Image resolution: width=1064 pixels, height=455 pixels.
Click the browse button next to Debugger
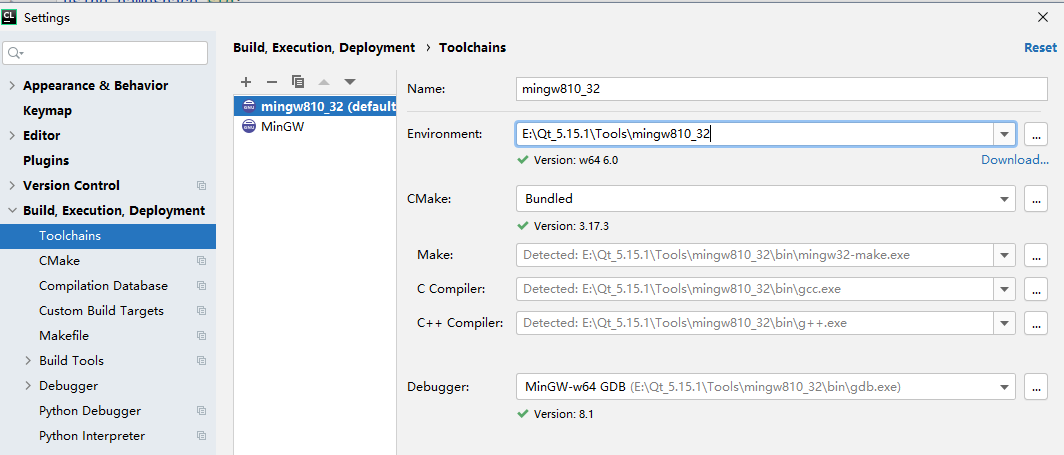click(1035, 387)
